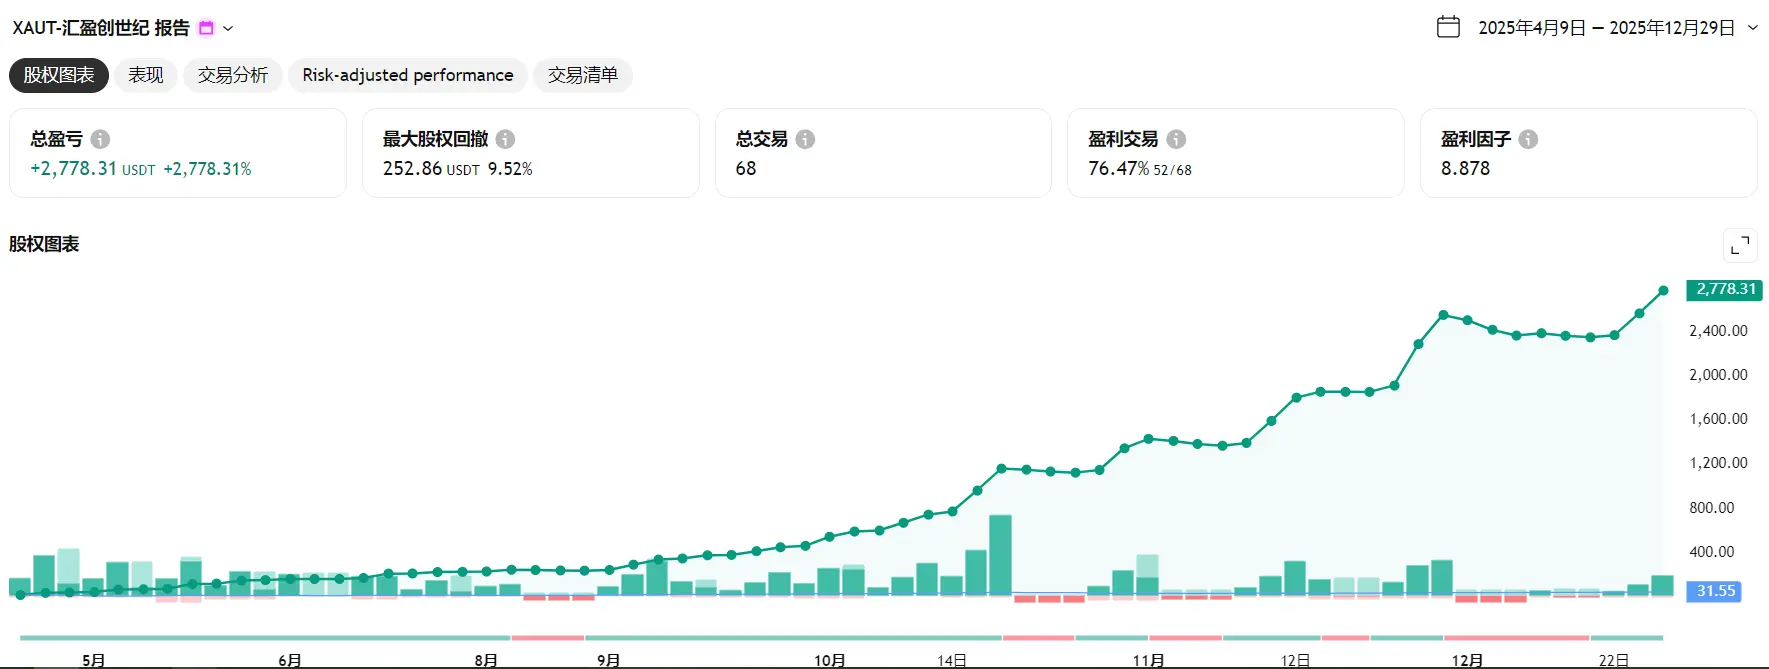The height and width of the screenshot is (669, 1769).
Task: Click the 9.52% drawdown percentage
Action: pos(510,169)
